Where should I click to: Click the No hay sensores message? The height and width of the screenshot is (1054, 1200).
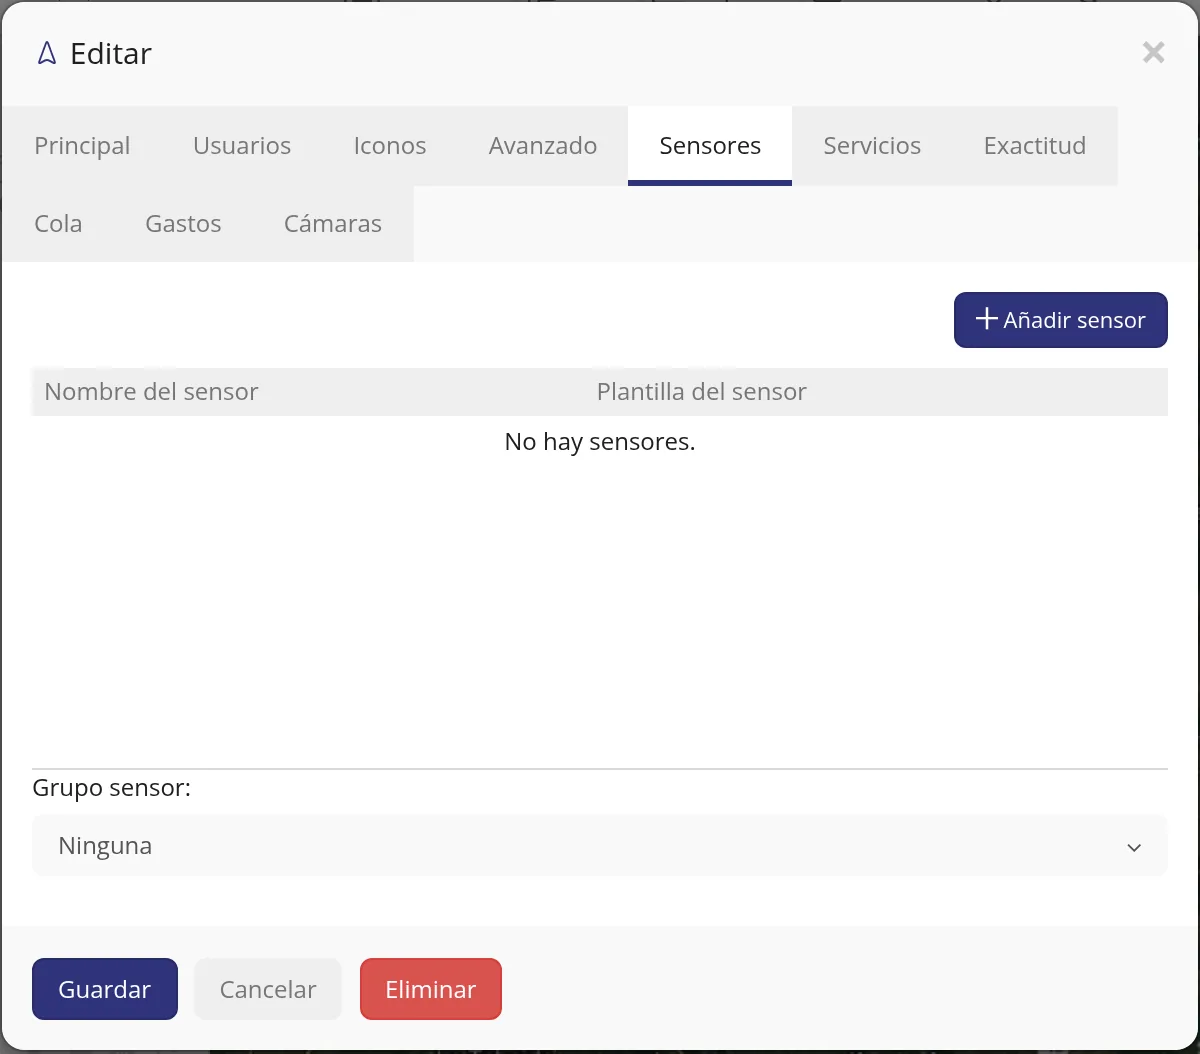[600, 442]
